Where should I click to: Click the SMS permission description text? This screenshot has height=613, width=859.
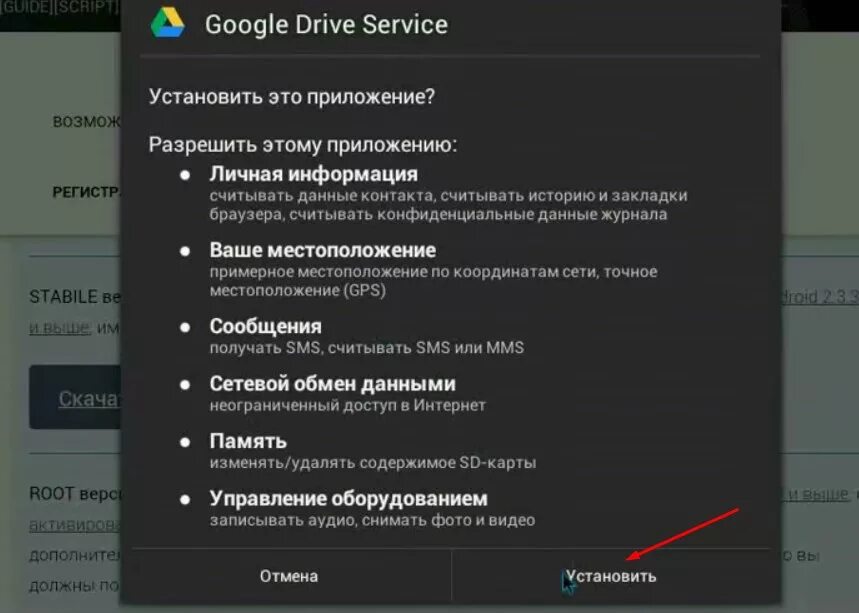pos(366,348)
